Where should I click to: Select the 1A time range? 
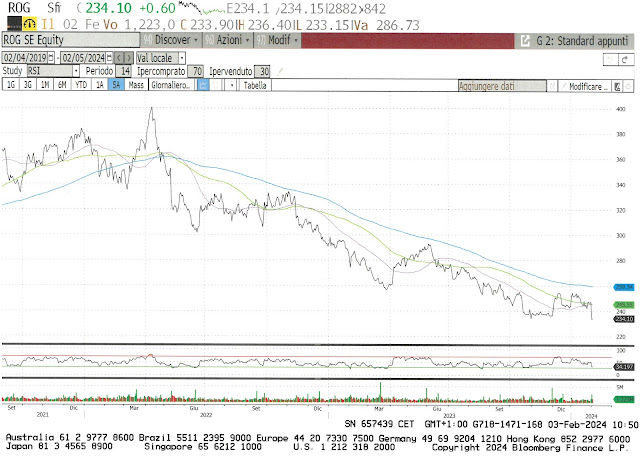click(100, 85)
